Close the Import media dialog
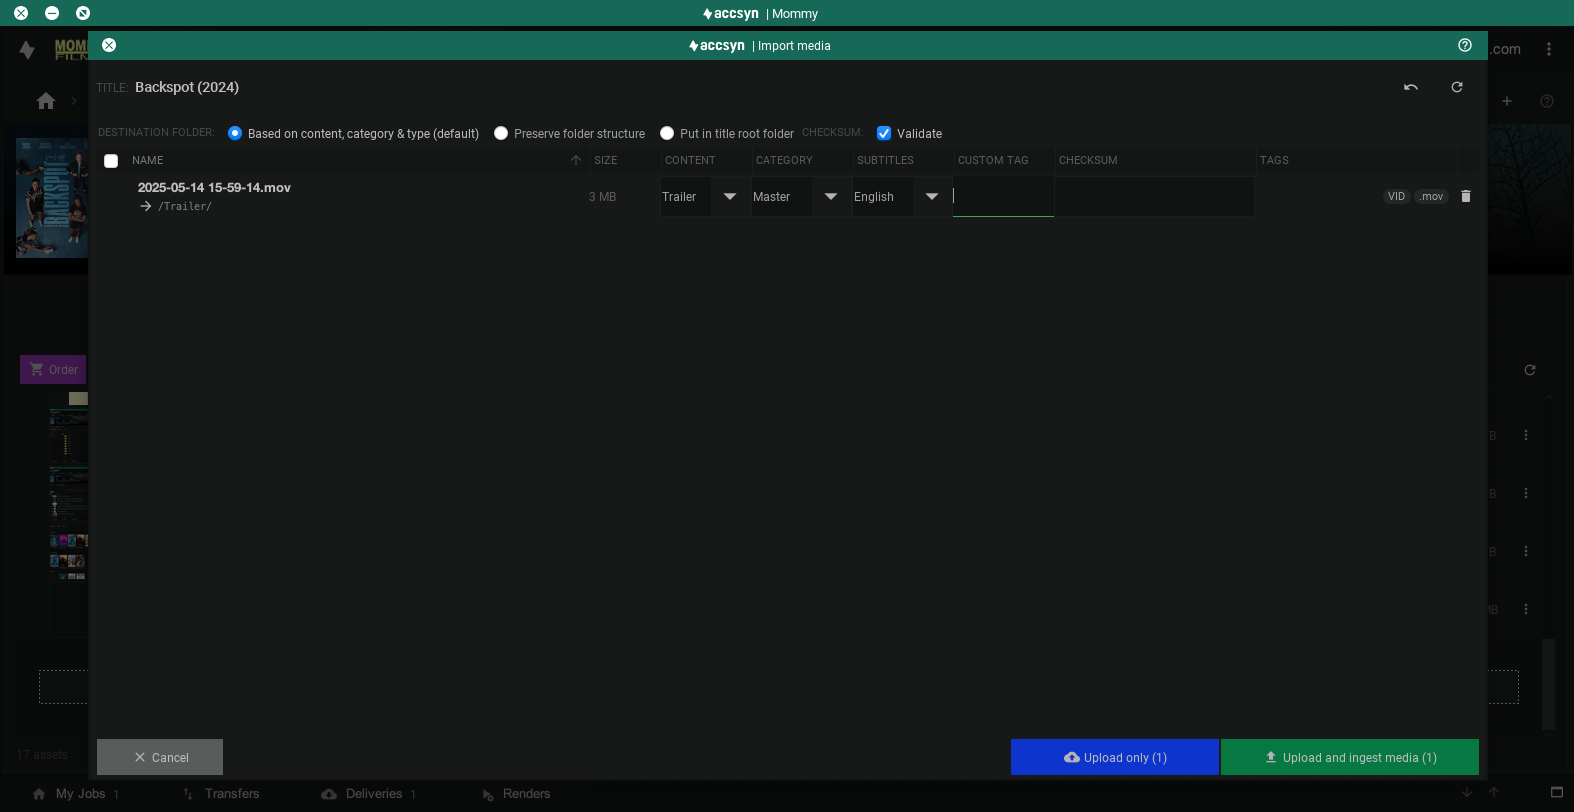Image resolution: width=1574 pixels, height=812 pixels. [109, 45]
